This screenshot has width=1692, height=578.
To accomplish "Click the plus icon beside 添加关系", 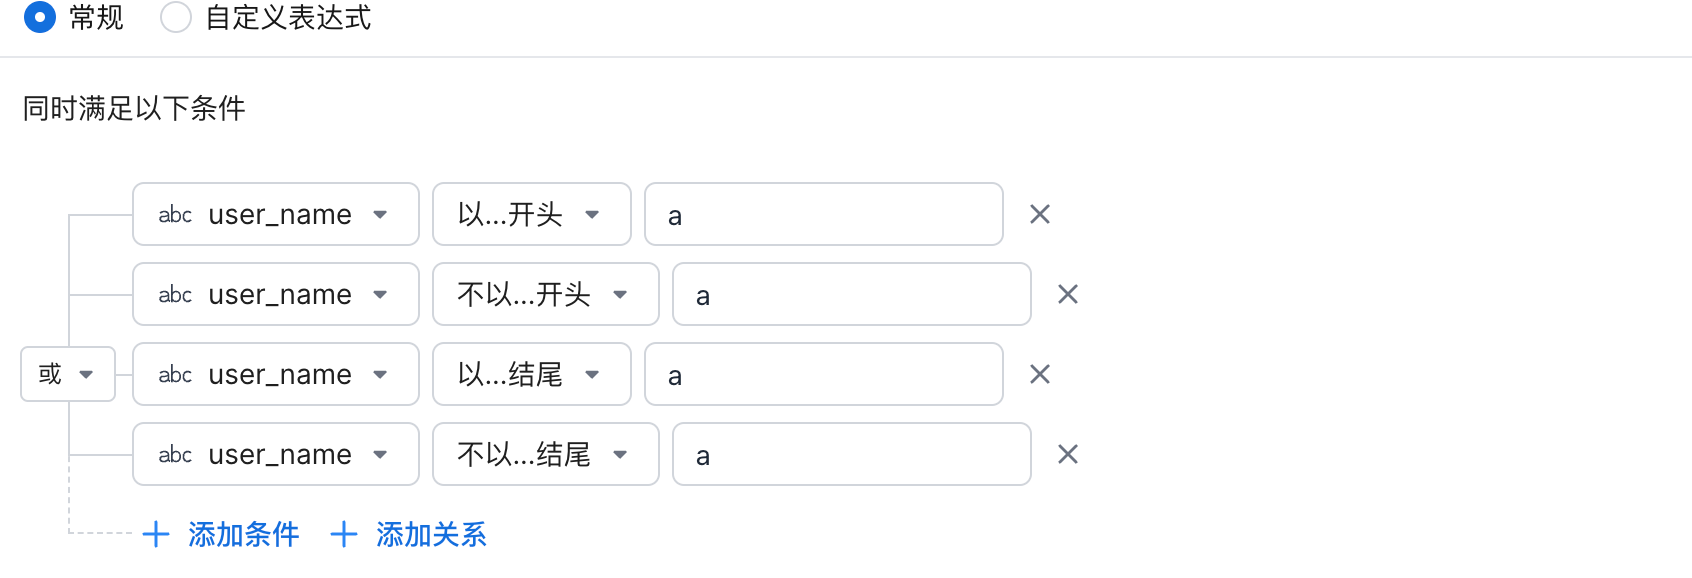I will click(344, 534).
